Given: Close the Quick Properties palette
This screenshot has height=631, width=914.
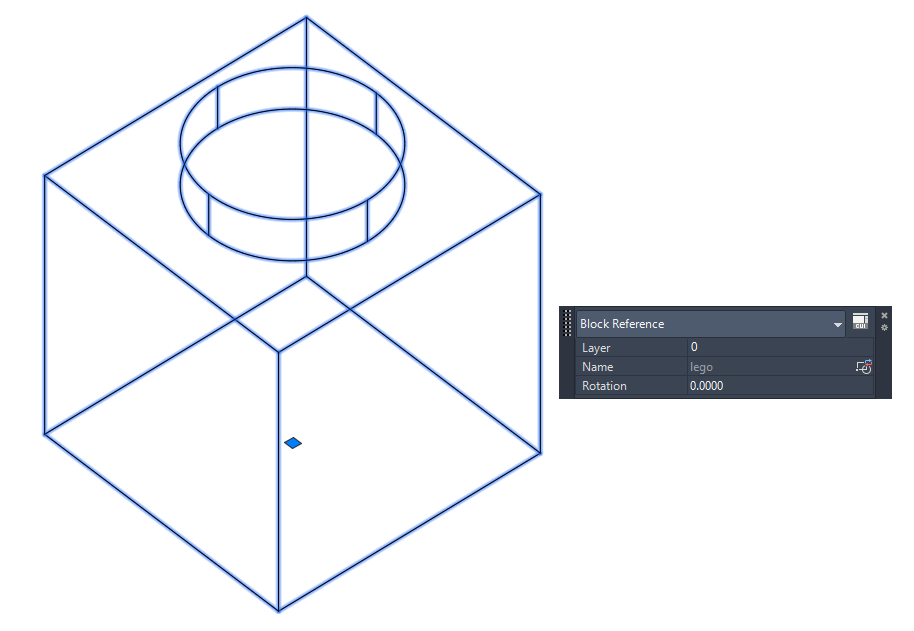Looking at the screenshot, I should (884, 315).
